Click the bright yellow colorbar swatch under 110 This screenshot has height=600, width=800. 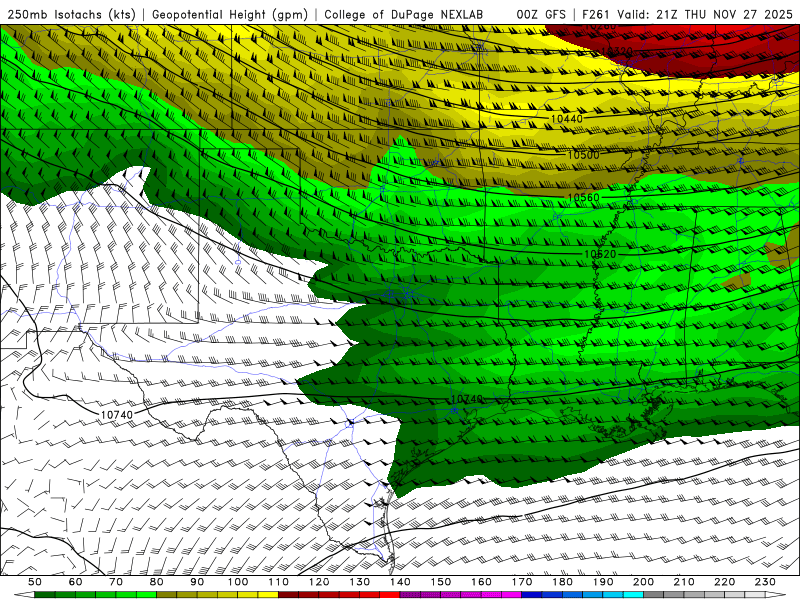click(x=268, y=595)
